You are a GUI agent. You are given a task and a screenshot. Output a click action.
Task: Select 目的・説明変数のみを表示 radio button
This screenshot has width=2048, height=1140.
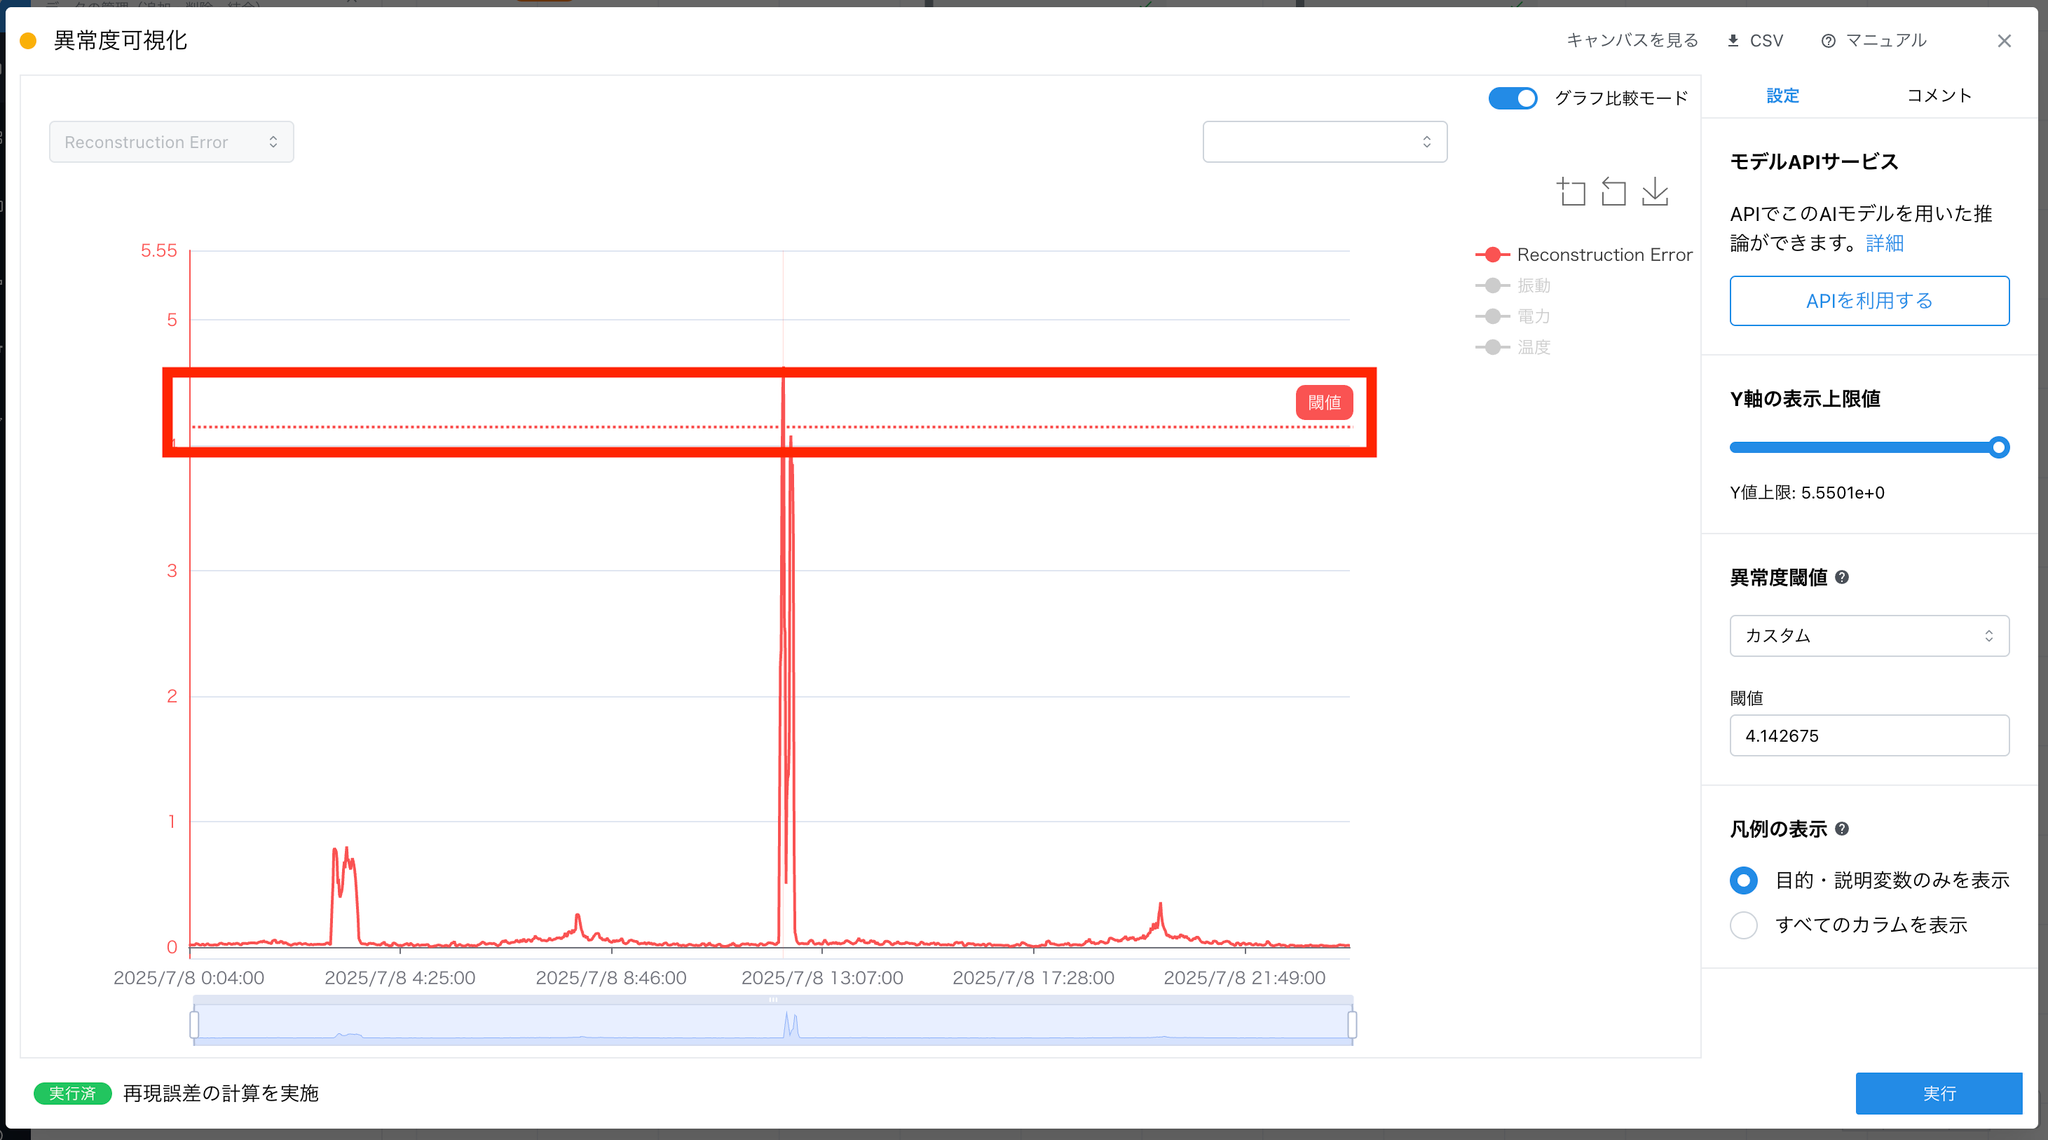click(1743, 880)
